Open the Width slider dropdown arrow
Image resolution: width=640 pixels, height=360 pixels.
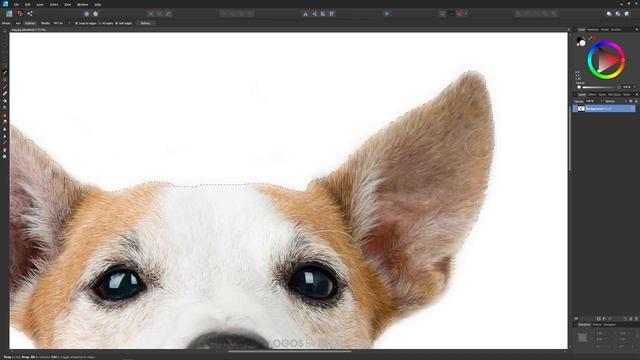coord(69,23)
